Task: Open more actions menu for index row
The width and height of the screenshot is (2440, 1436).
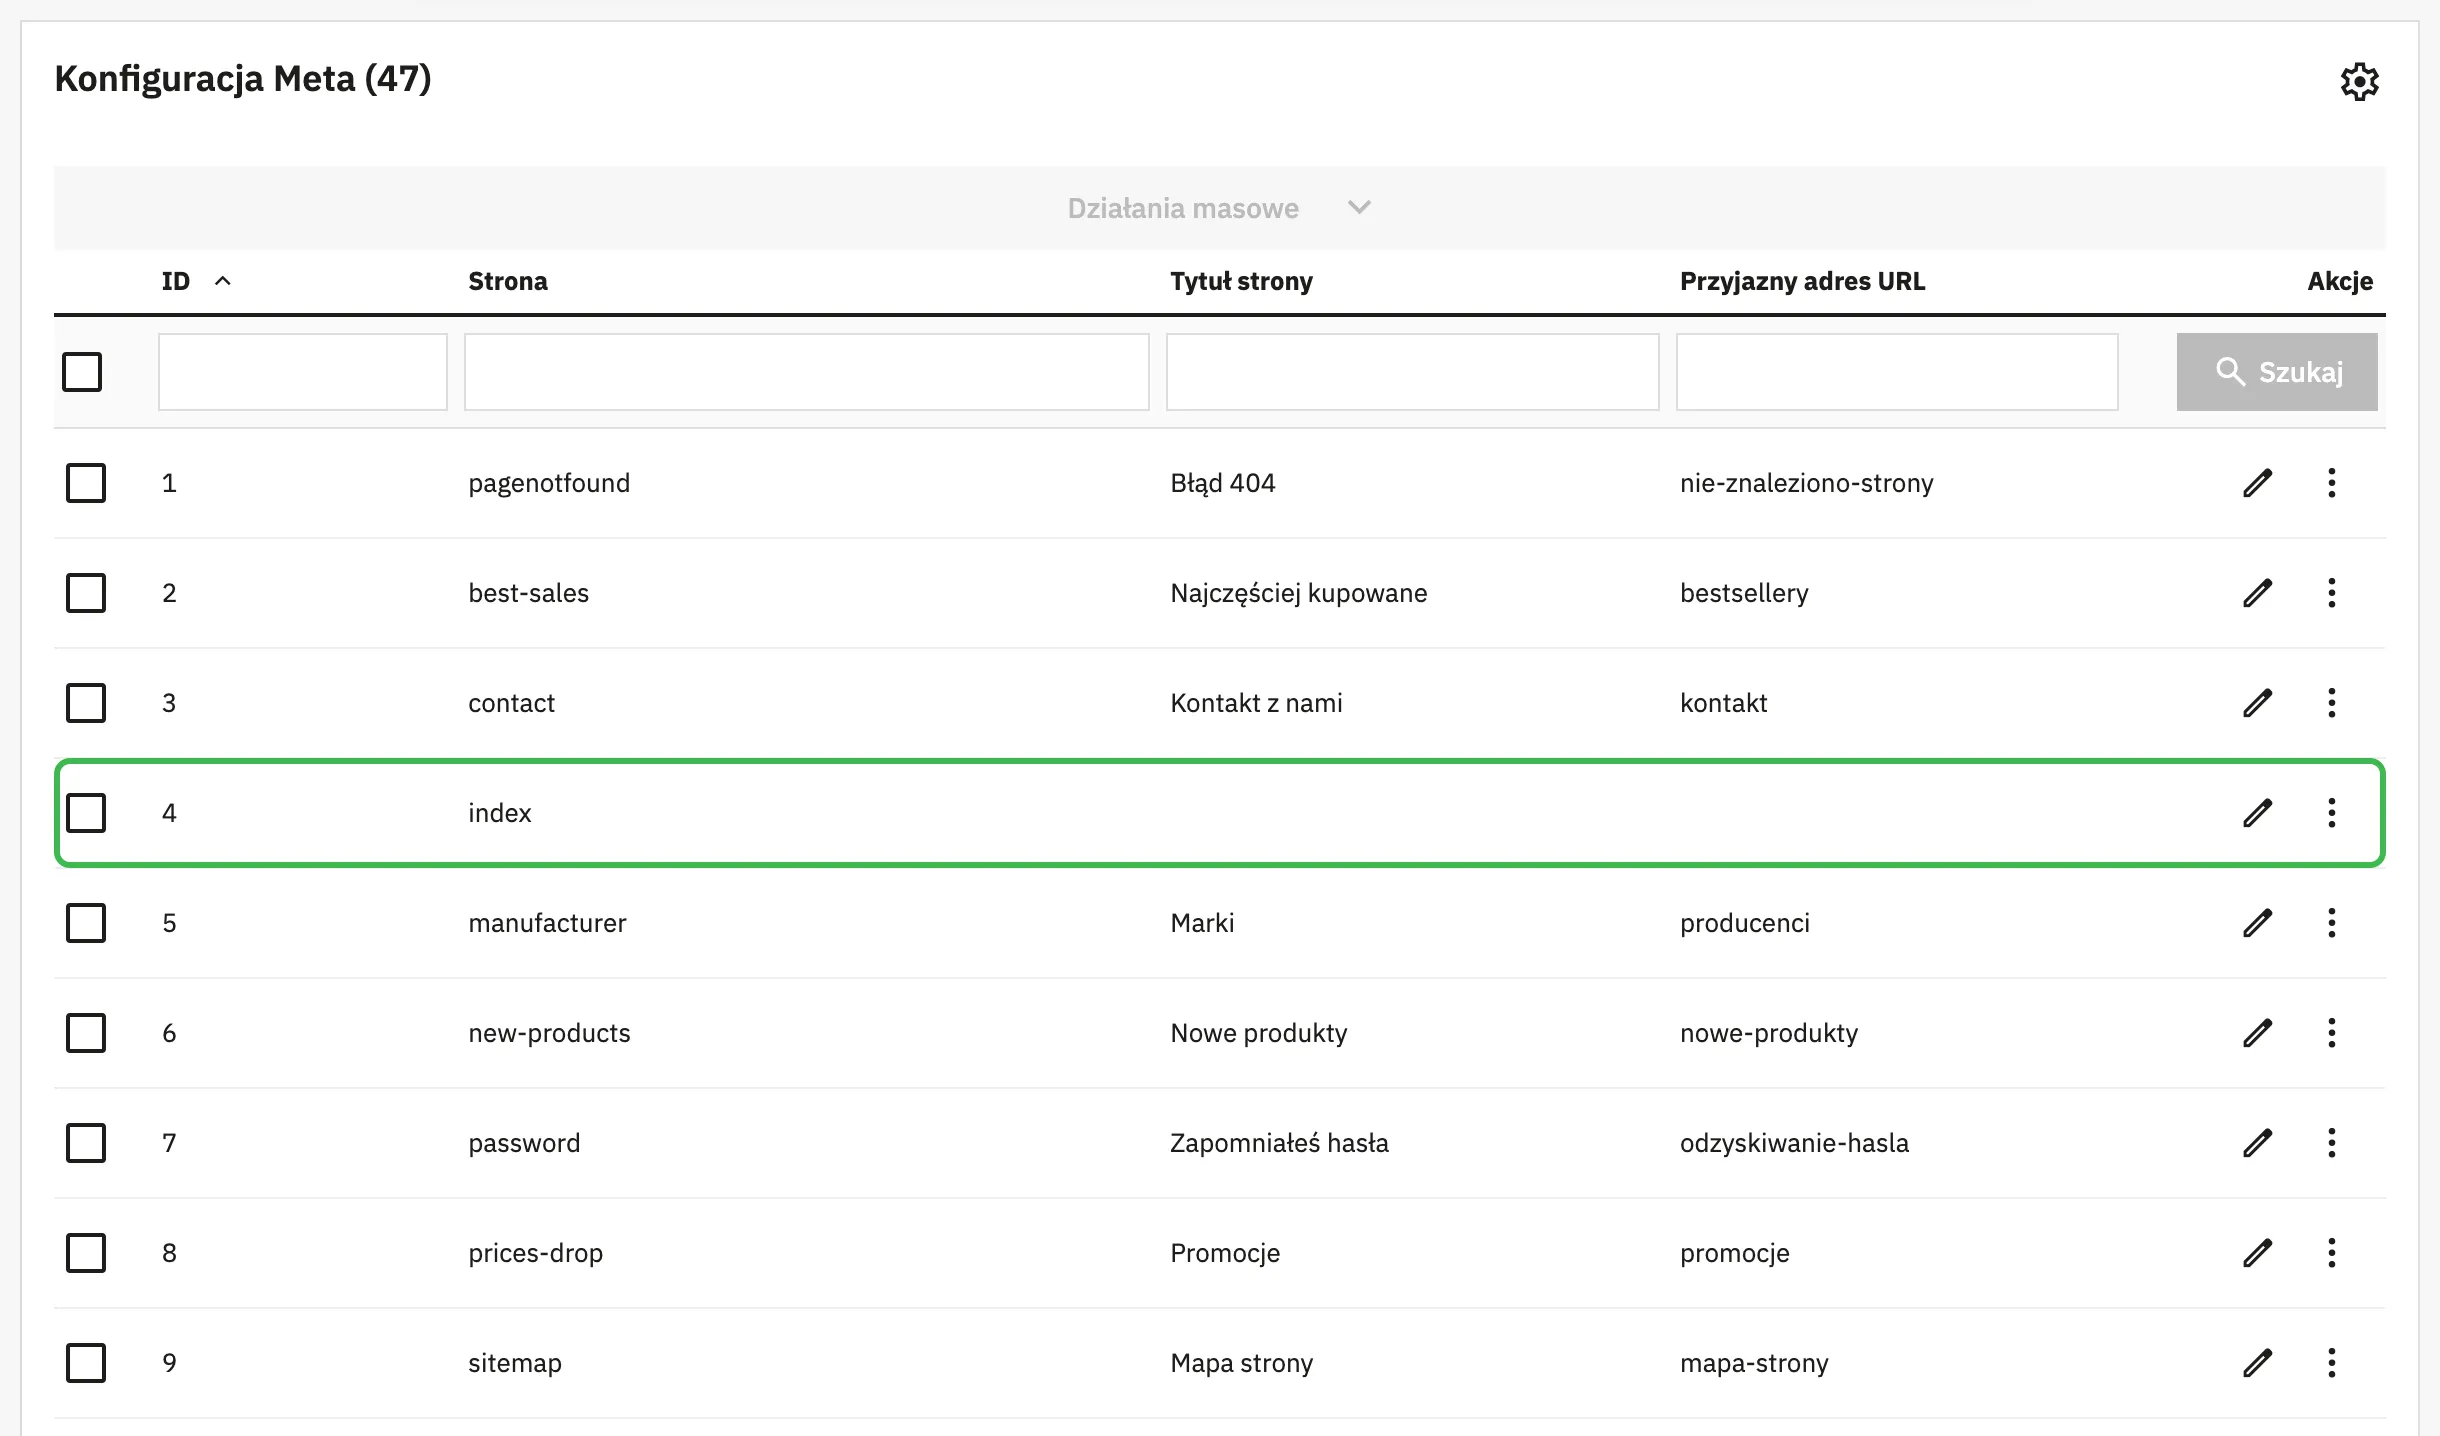Action: [x=2332, y=813]
